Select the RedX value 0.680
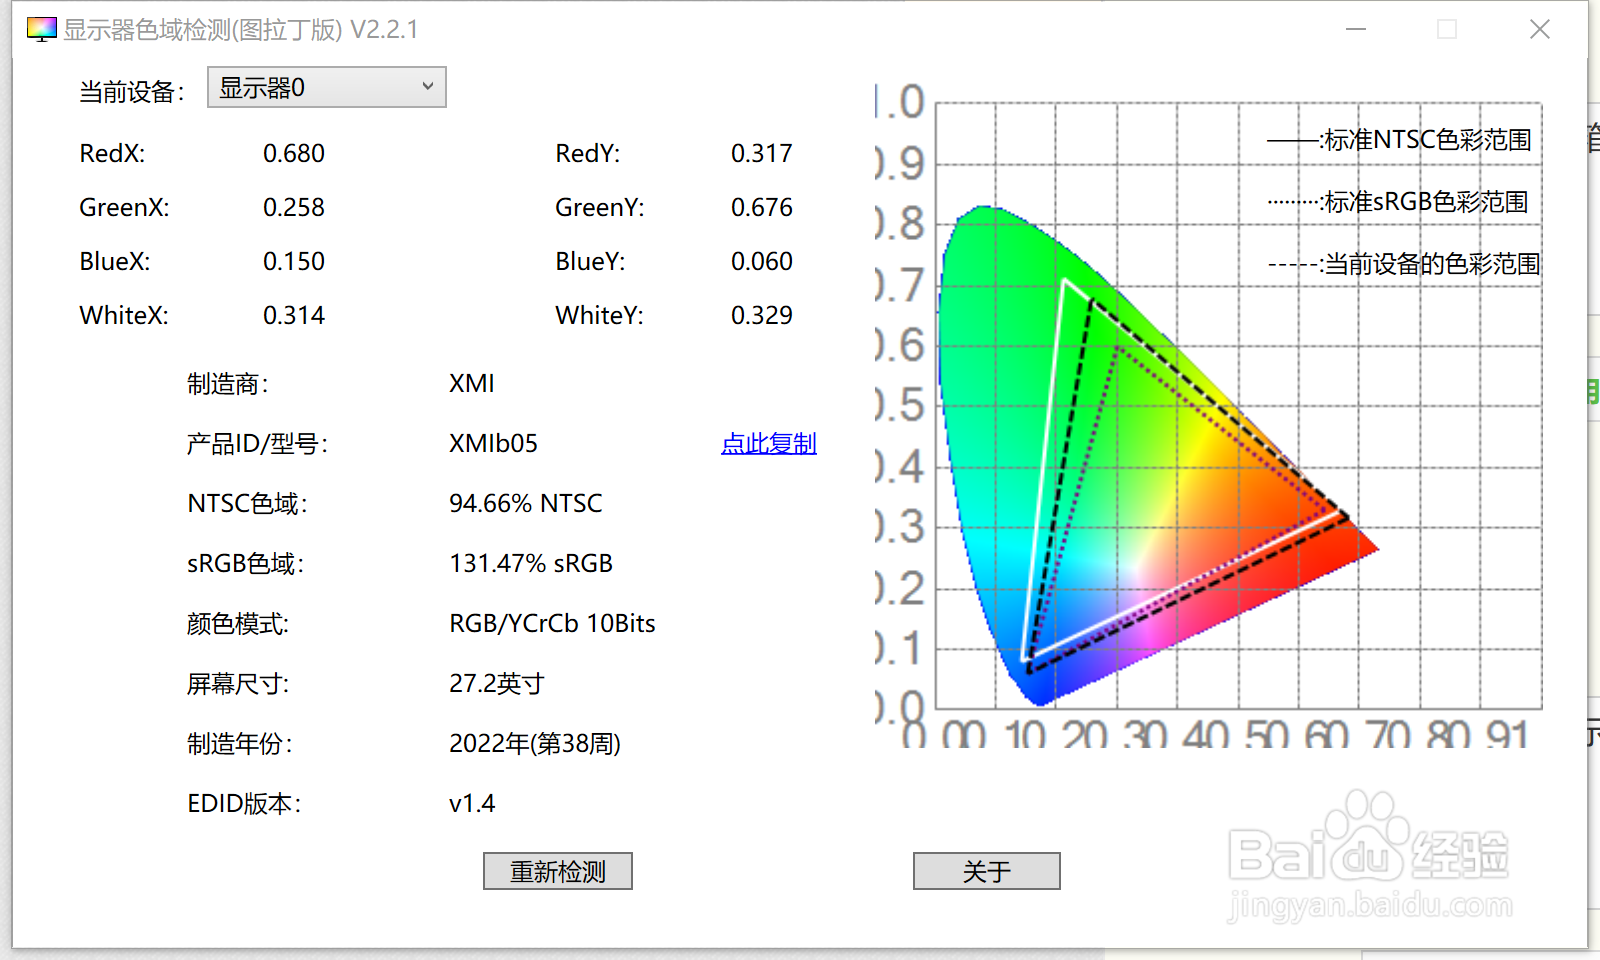This screenshot has width=1600, height=960. (x=294, y=153)
